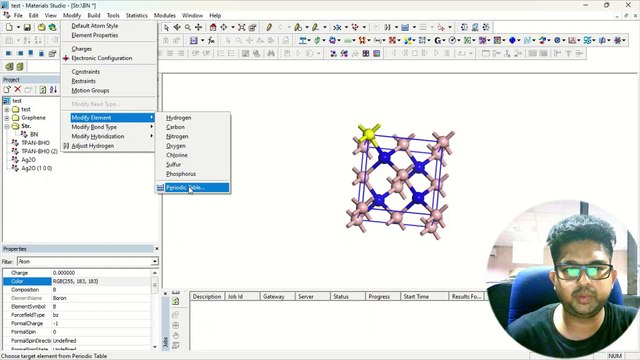Close the Properties panel
This screenshot has height=360, width=640.
(x=157, y=249)
